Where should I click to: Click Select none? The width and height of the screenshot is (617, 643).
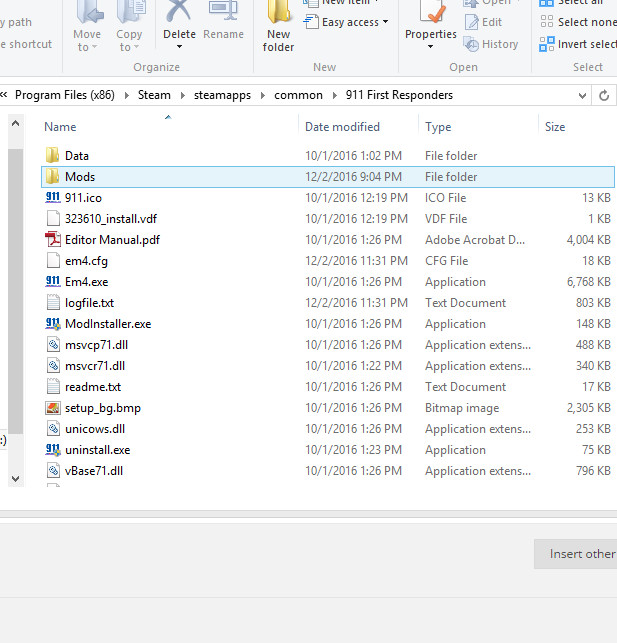pos(578,22)
